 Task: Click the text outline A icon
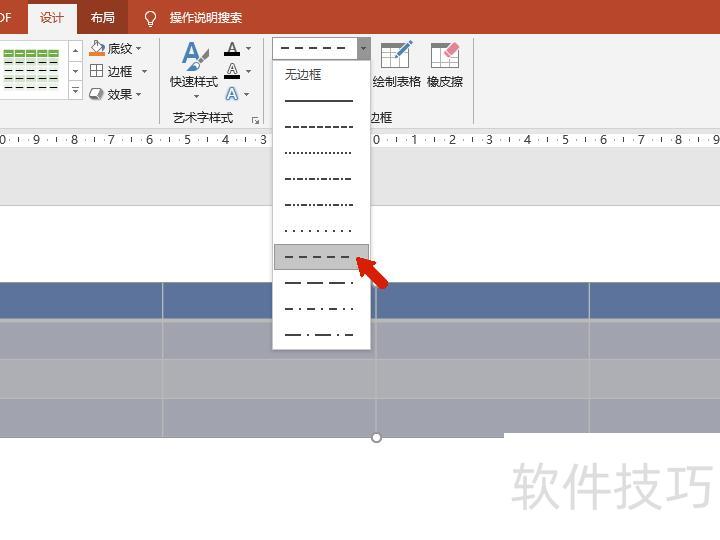pos(232,71)
